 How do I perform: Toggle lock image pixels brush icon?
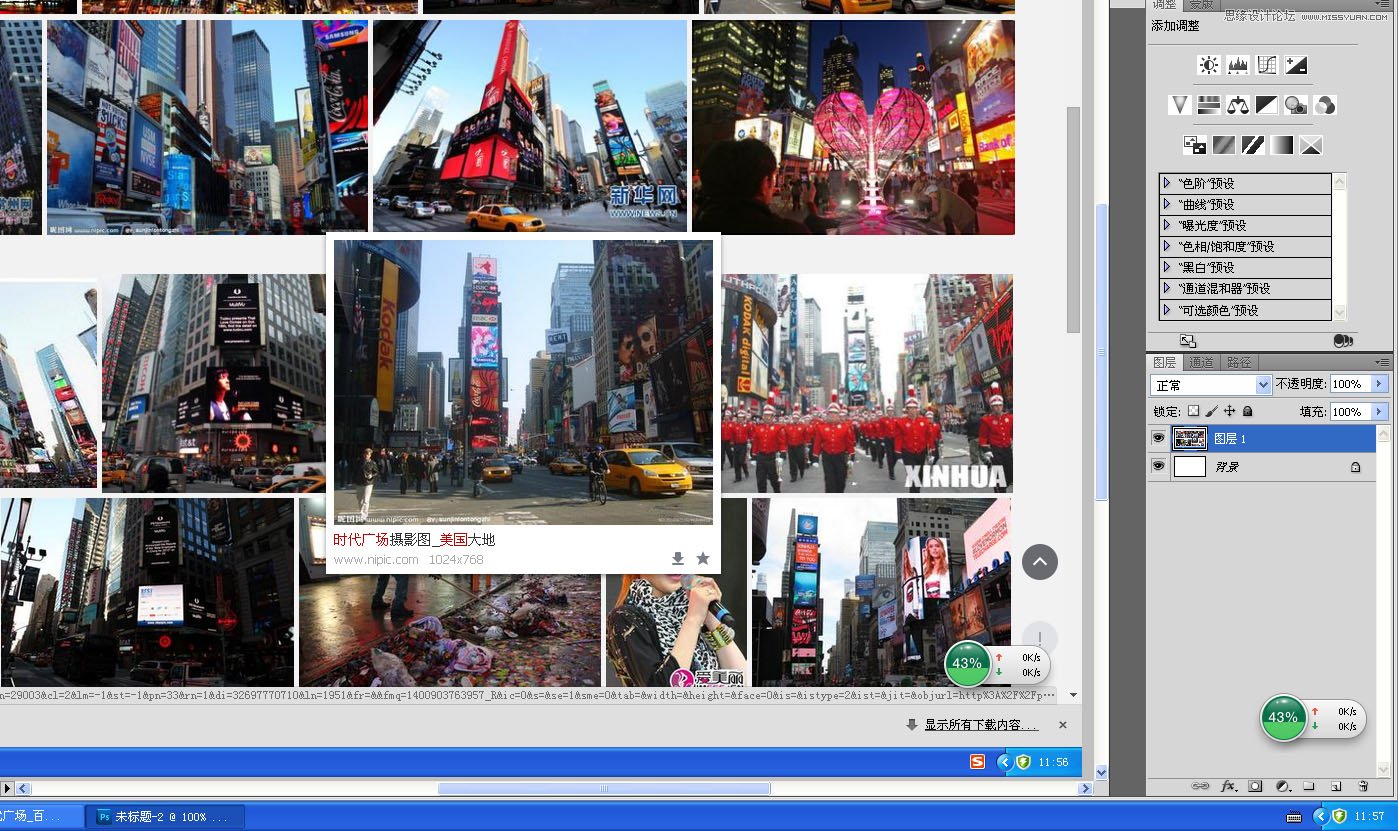point(1212,411)
